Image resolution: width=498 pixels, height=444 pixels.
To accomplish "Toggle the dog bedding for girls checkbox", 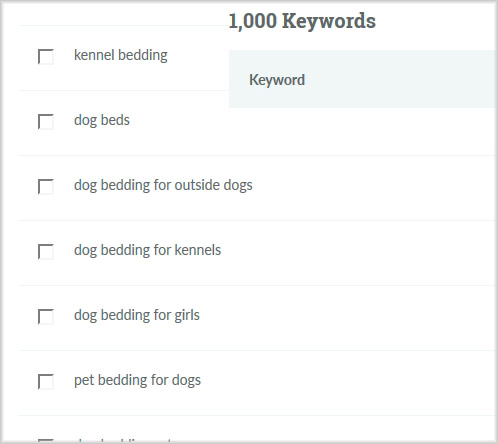I will point(46,317).
